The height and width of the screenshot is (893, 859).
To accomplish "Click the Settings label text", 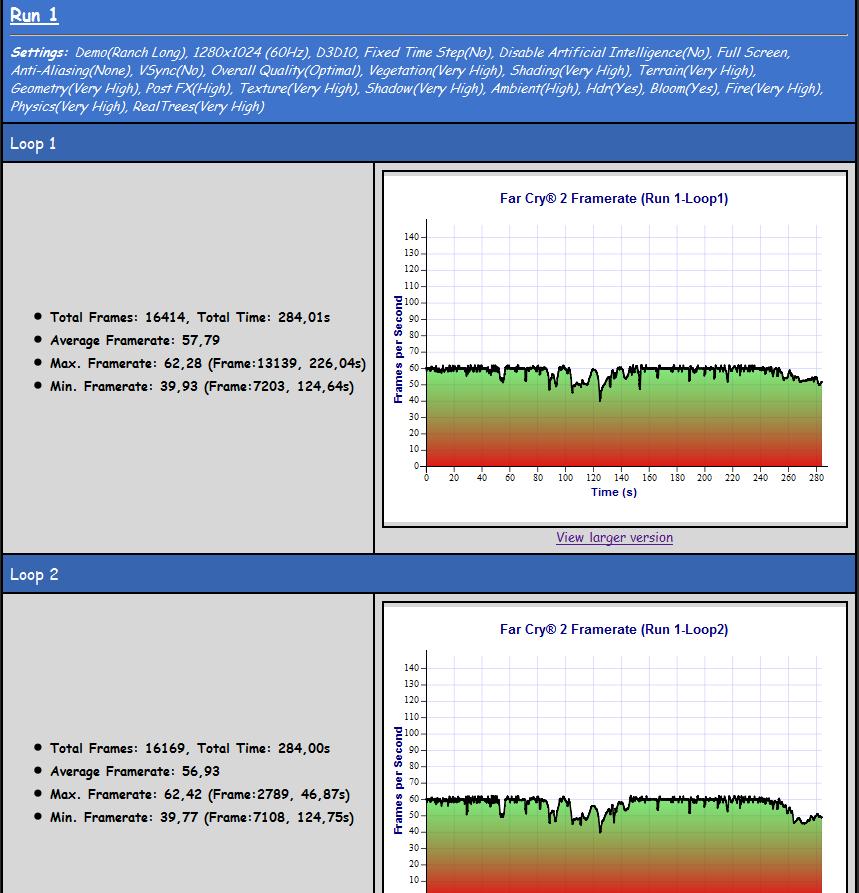I will pos(39,52).
